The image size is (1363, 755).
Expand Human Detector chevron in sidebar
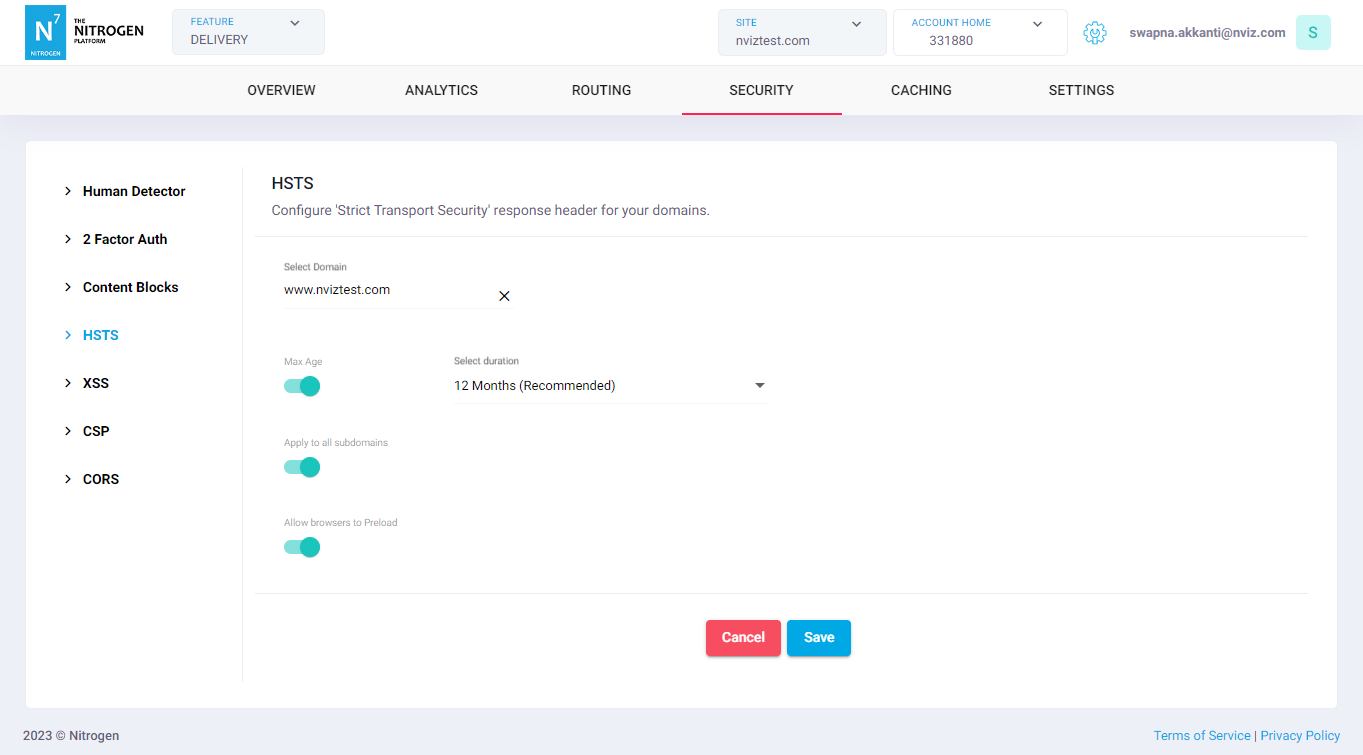click(x=68, y=191)
